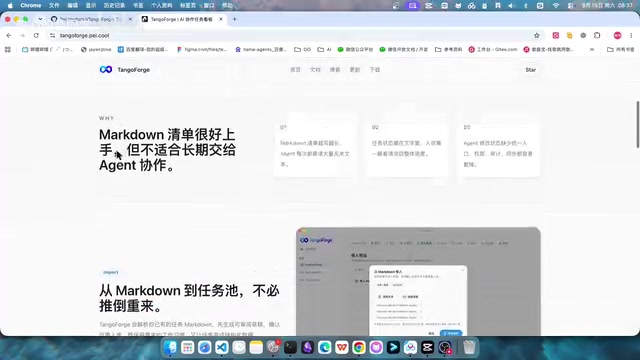640x360 pixels.
Task: Click the blue import tag label
Action: 111,272
